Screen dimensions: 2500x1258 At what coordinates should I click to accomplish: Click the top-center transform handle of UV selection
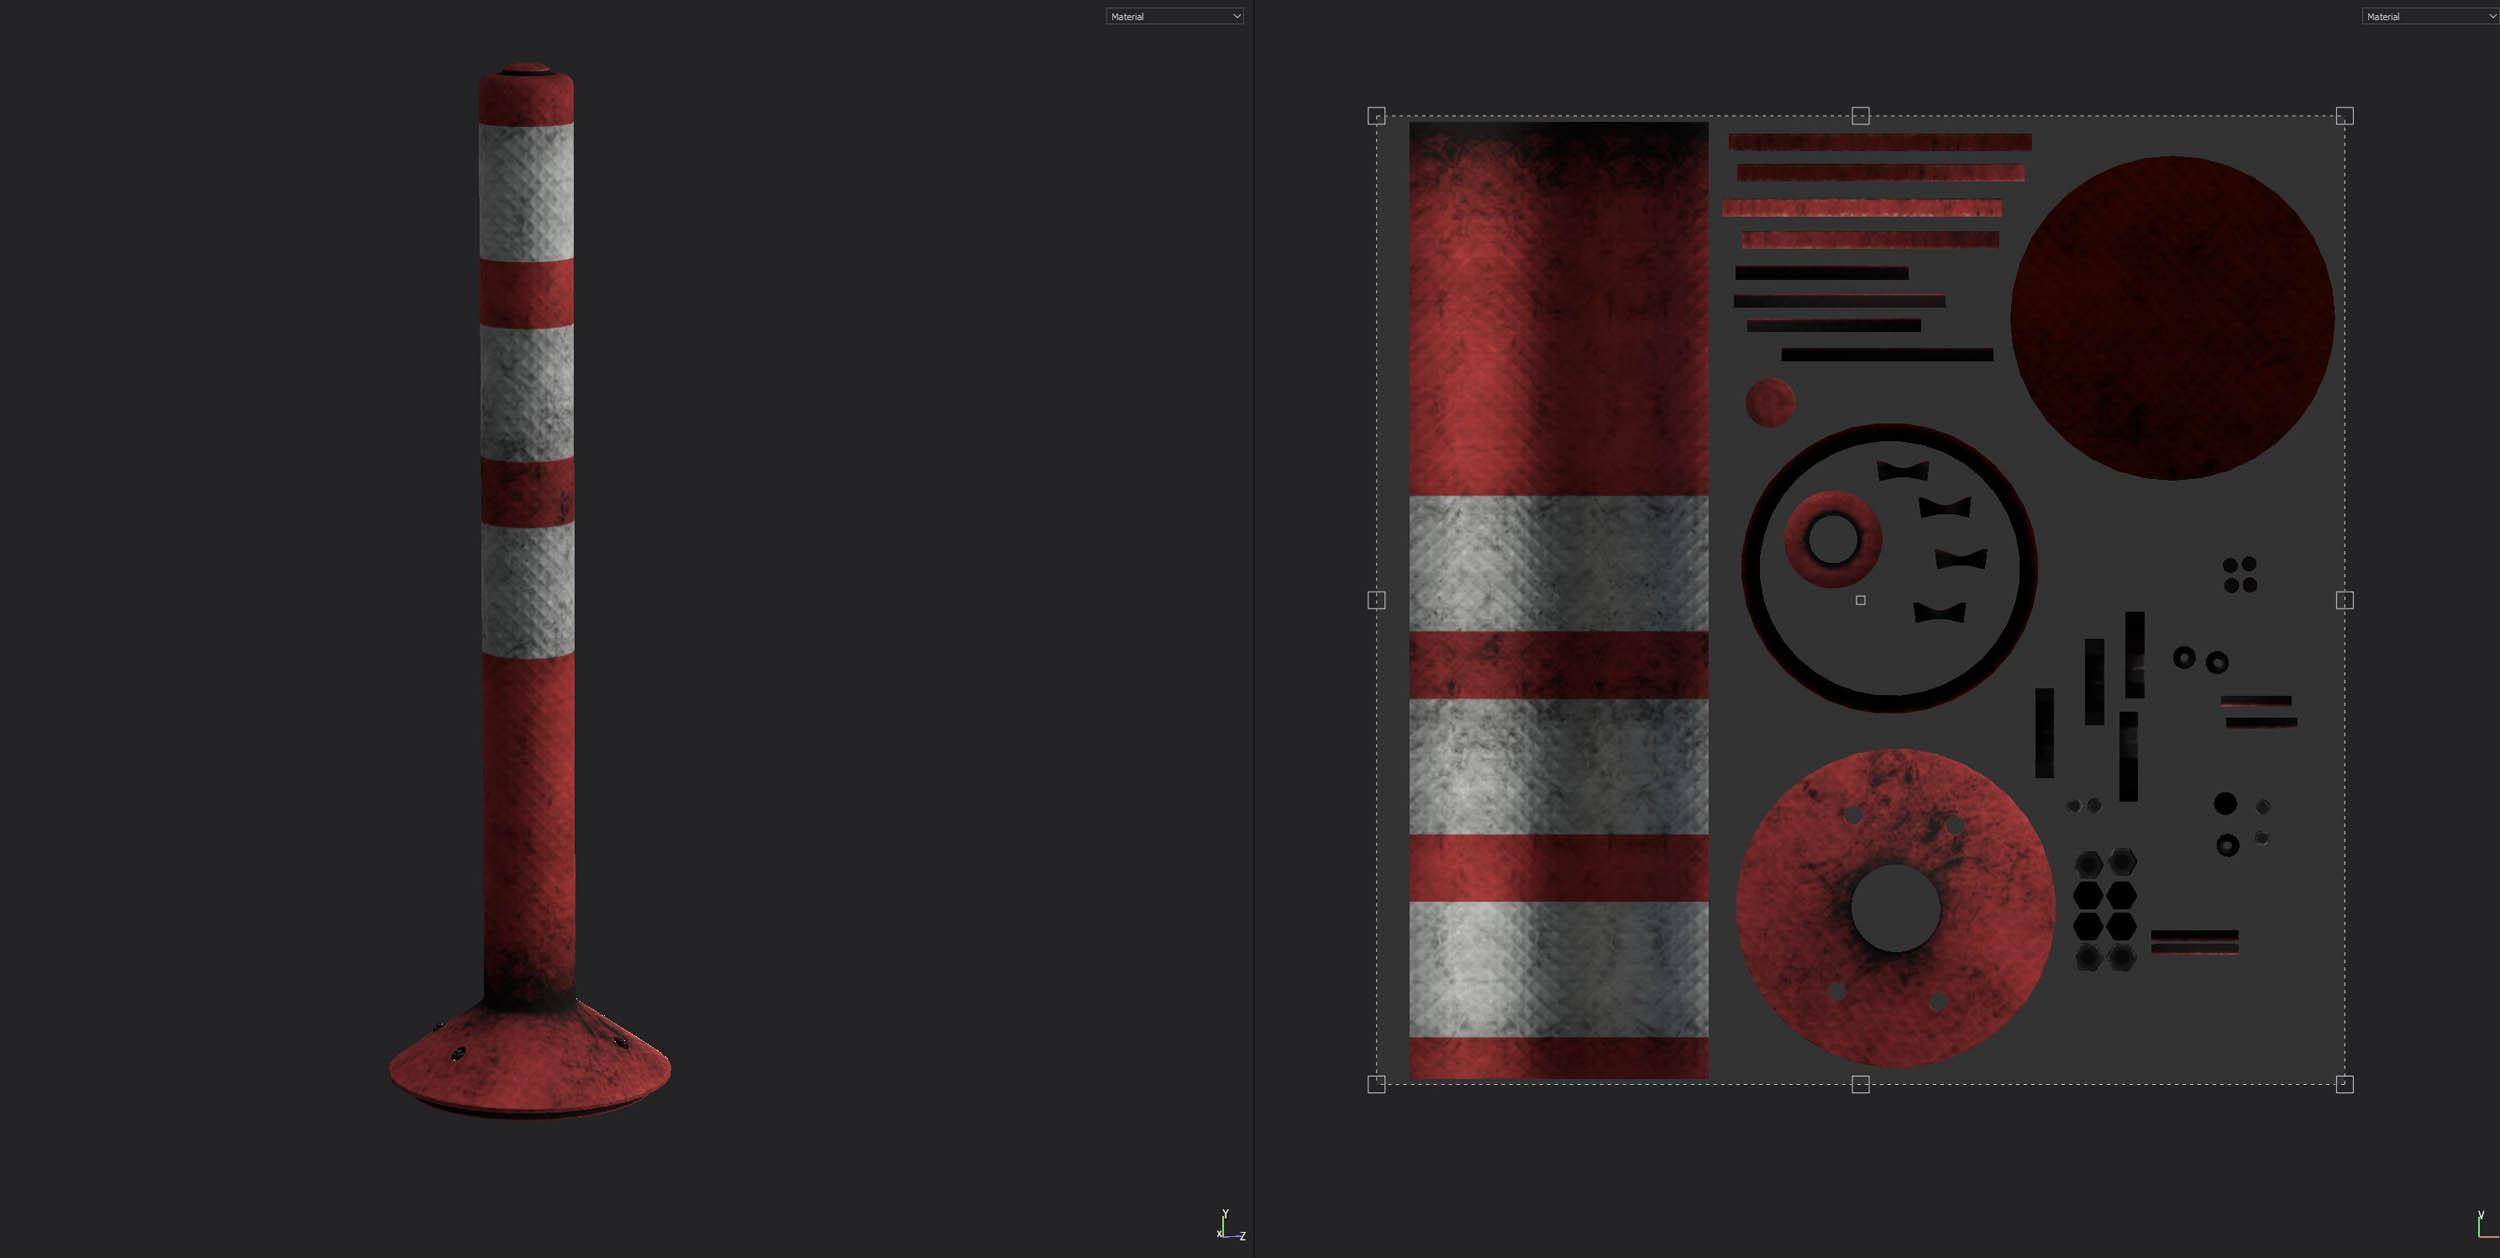pos(1860,116)
